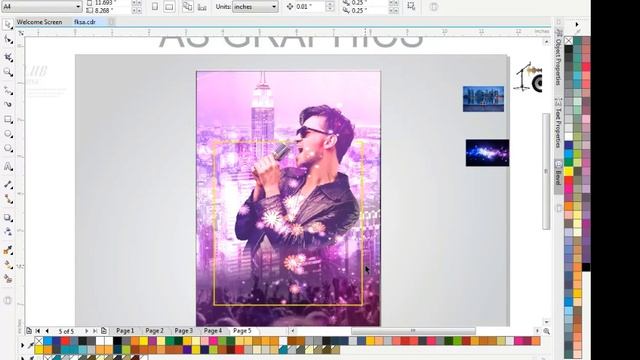
Task: Select the Ellipse tool
Action: pos(8,134)
